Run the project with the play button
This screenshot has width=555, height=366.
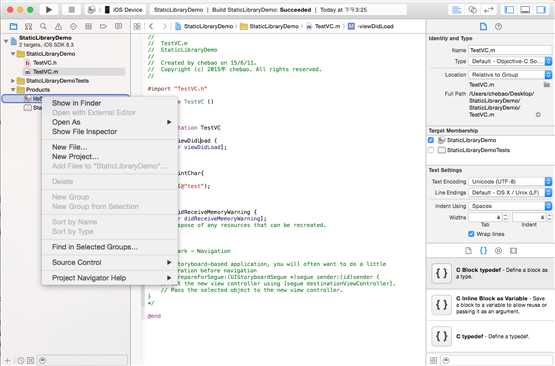[49, 10]
